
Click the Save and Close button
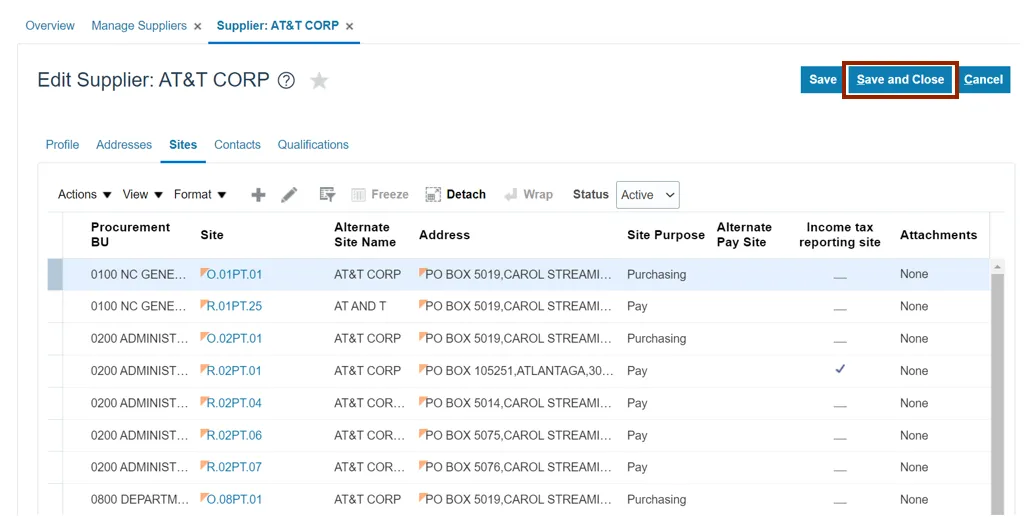(900, 80)
